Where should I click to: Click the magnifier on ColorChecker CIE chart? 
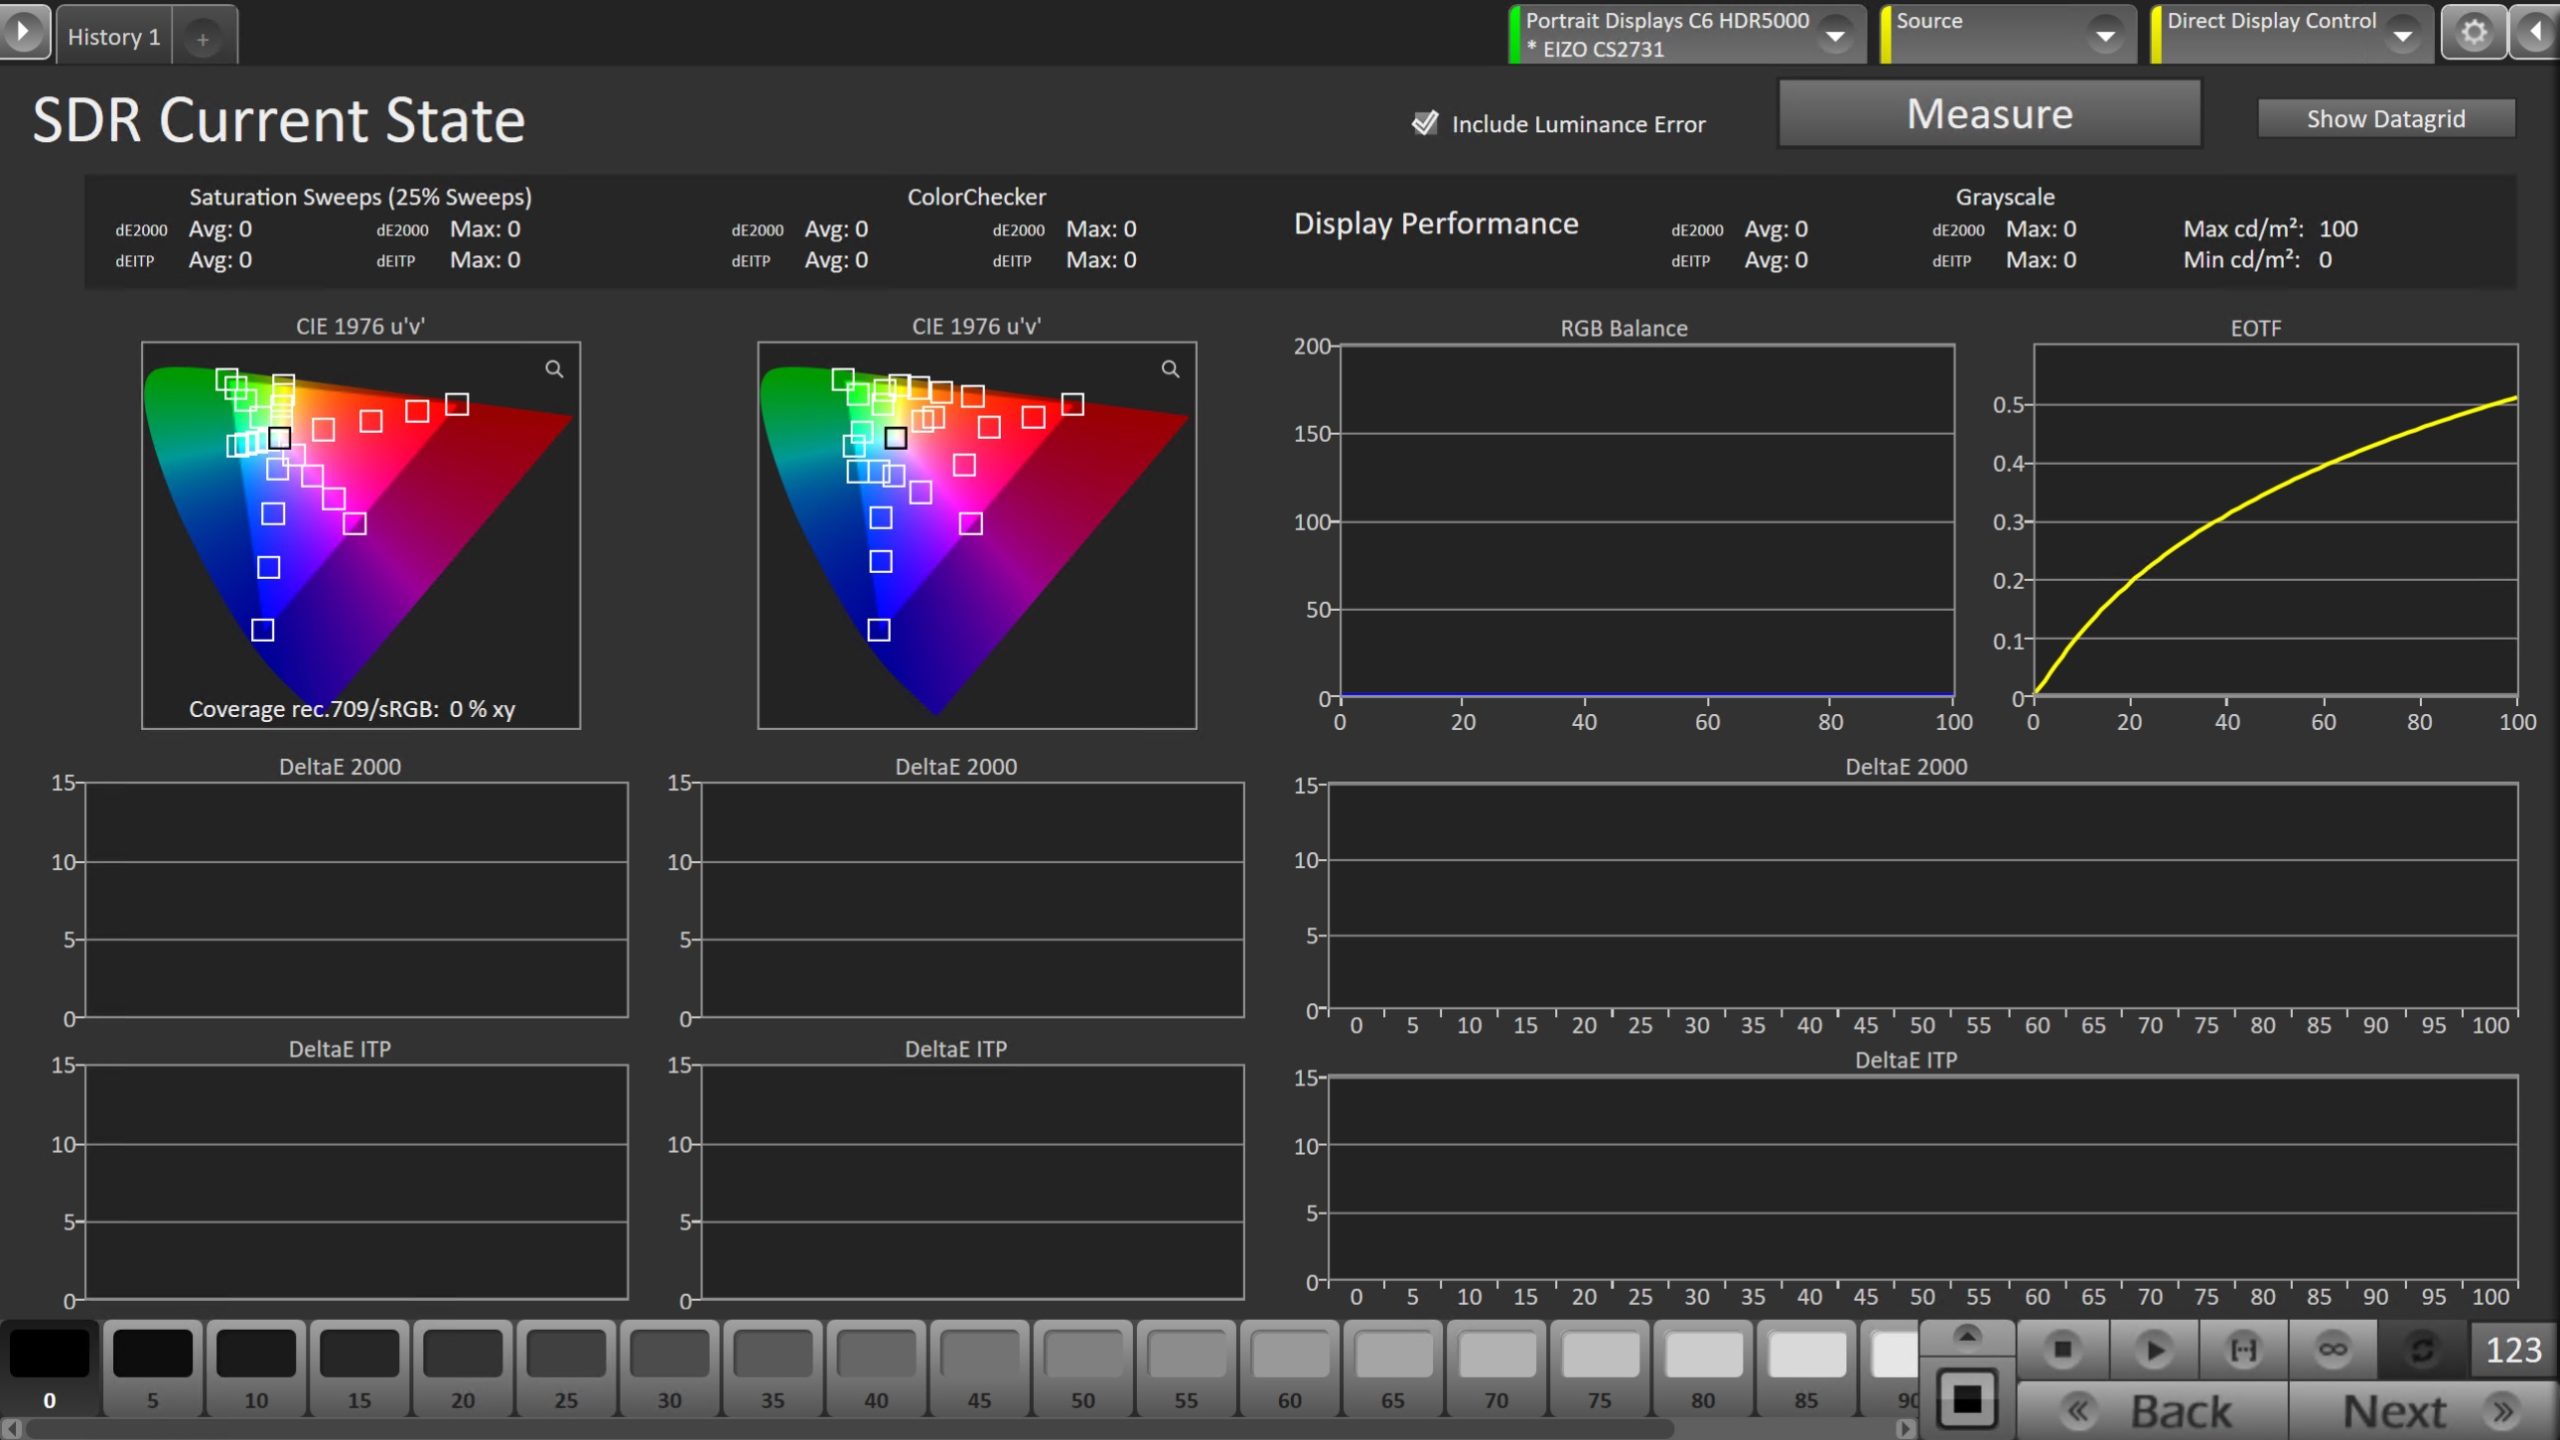[1170, 370]
